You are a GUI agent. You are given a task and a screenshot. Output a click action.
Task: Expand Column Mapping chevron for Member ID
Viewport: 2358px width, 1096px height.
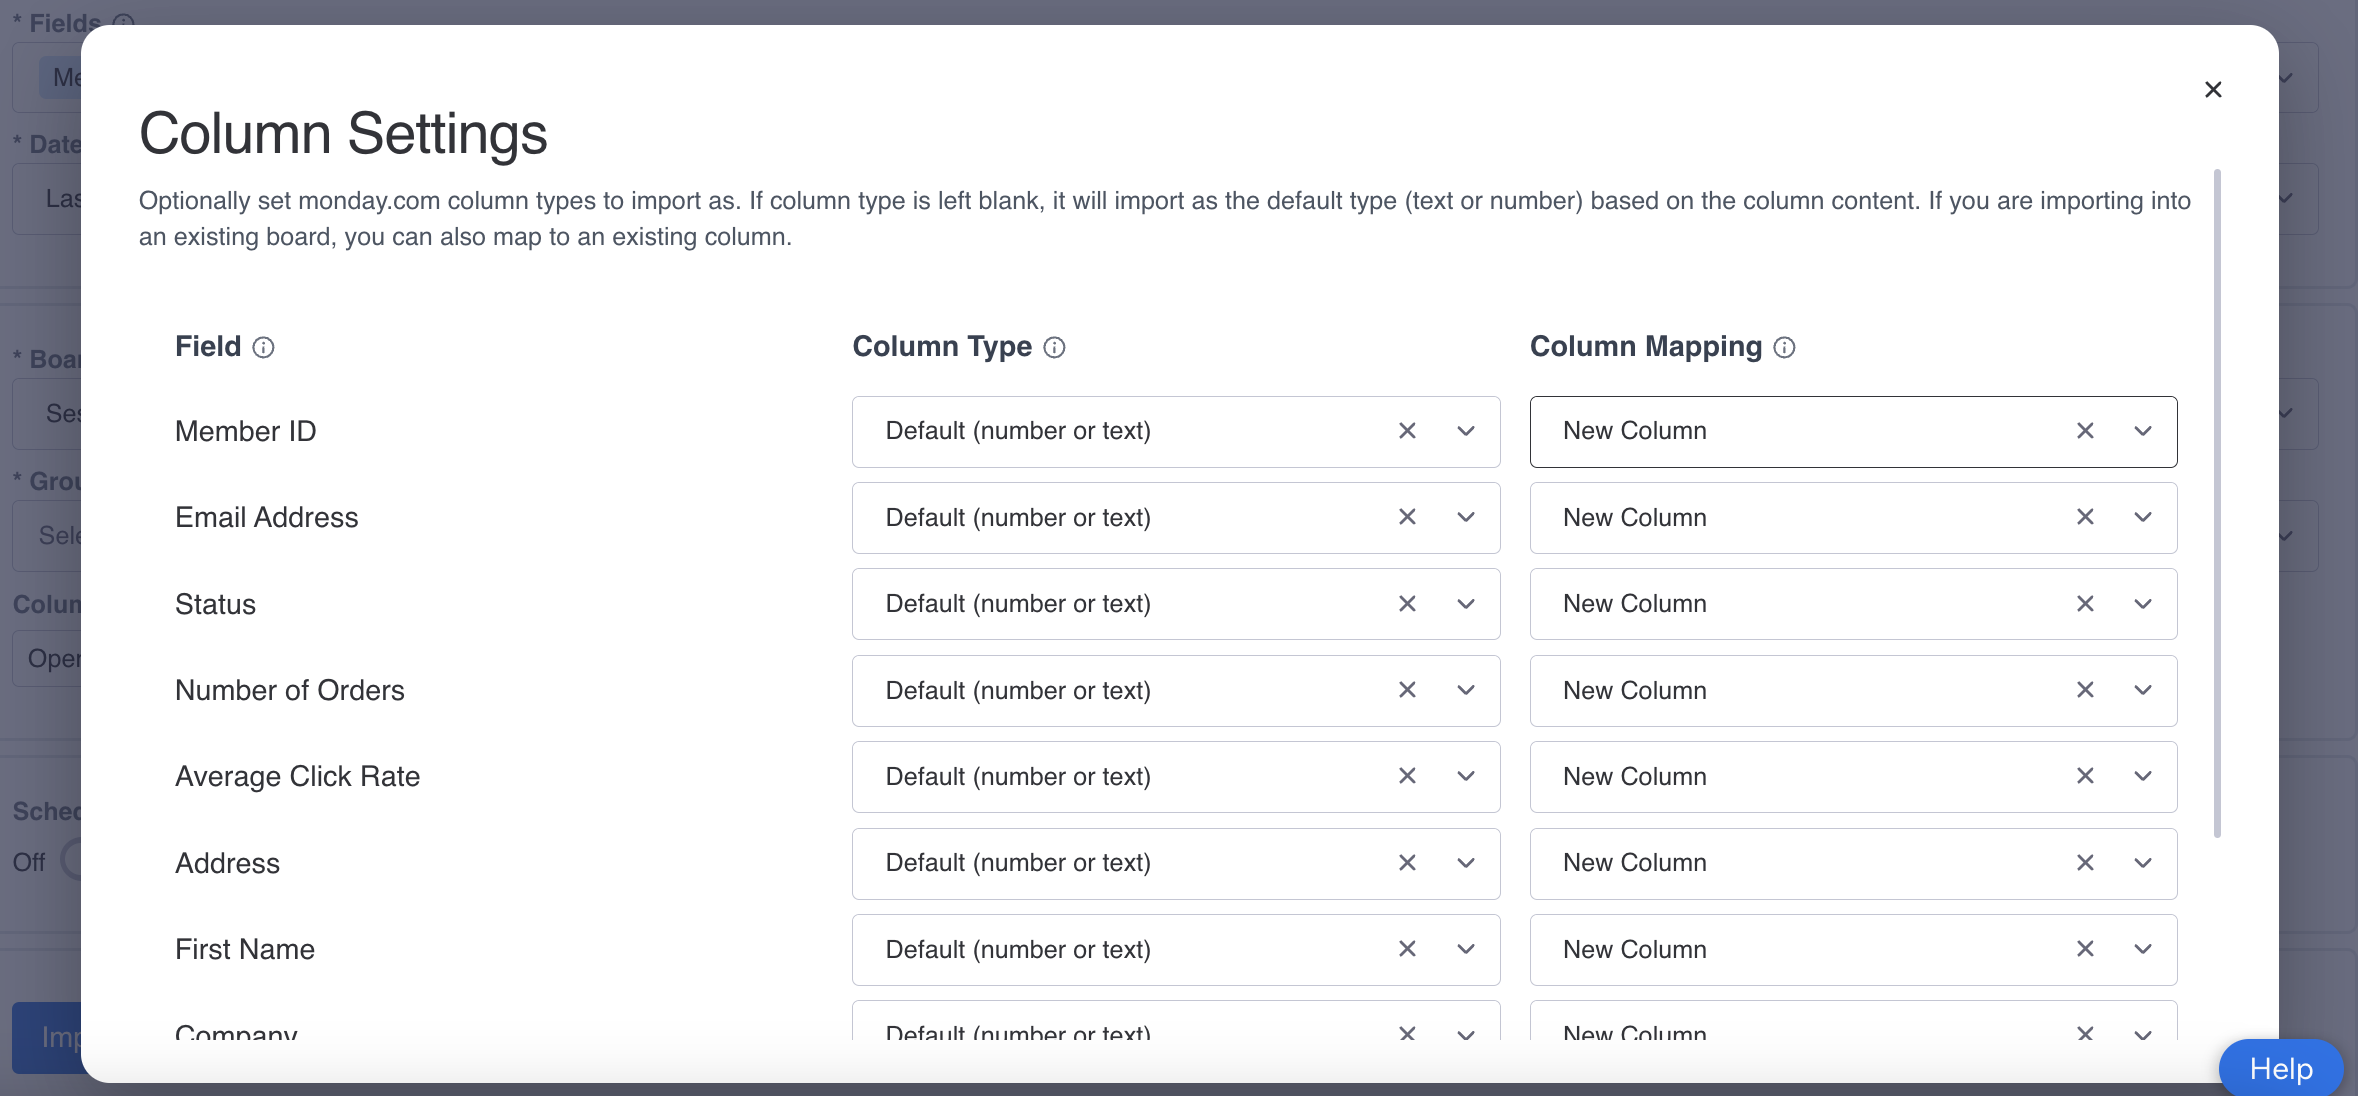pyautogui.click(x=2143, y=431)
